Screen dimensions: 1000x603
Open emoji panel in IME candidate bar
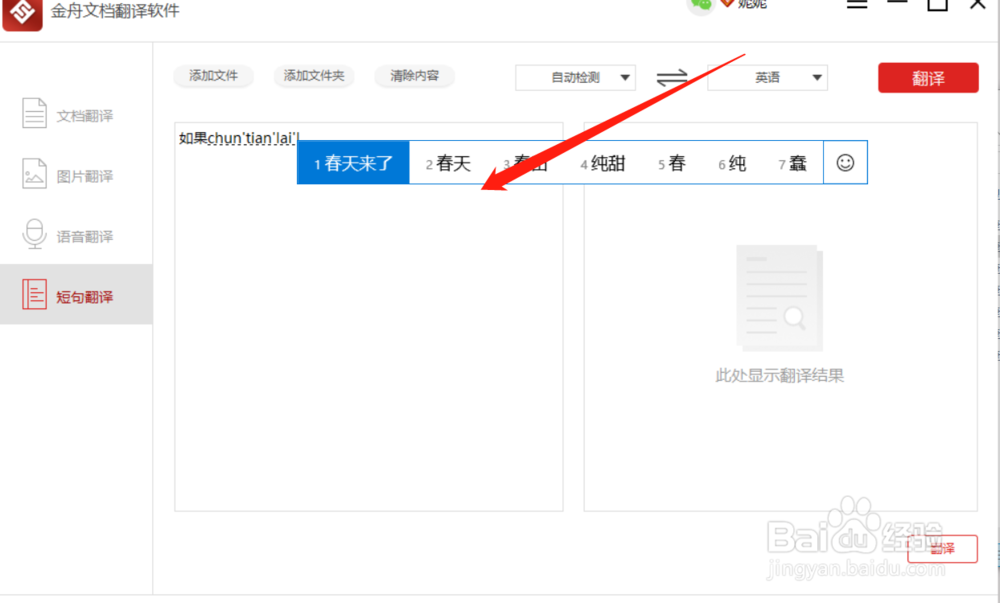click(x=845, y=163)
